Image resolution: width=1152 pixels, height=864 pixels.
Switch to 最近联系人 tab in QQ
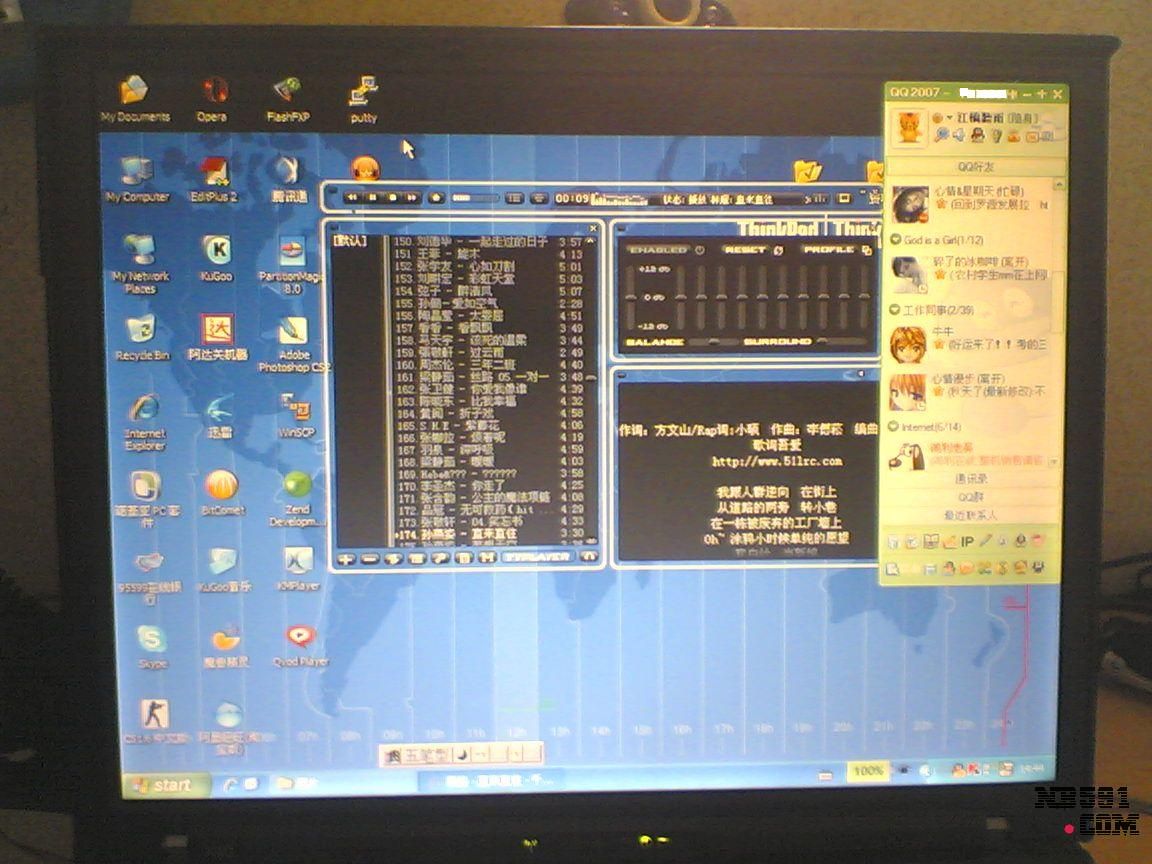tap(971, 516)
